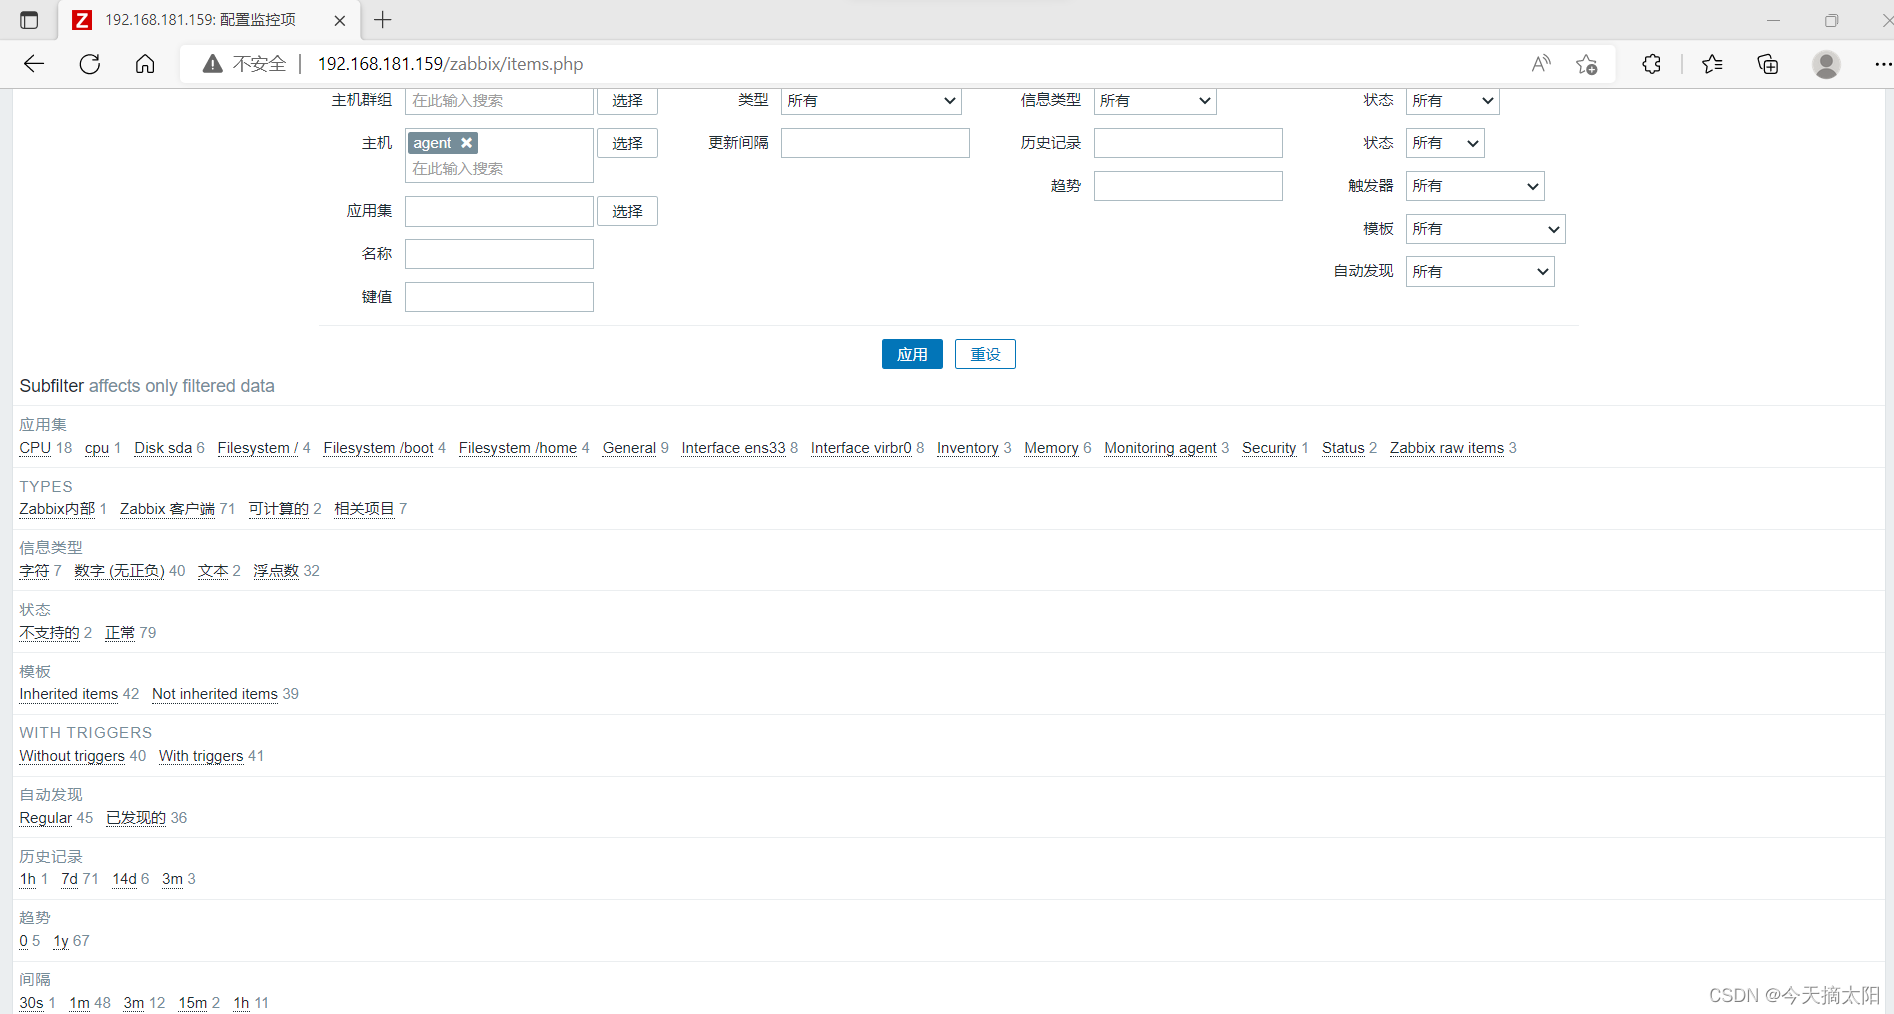Open browser extensions icon

[x=1652, y=64]
